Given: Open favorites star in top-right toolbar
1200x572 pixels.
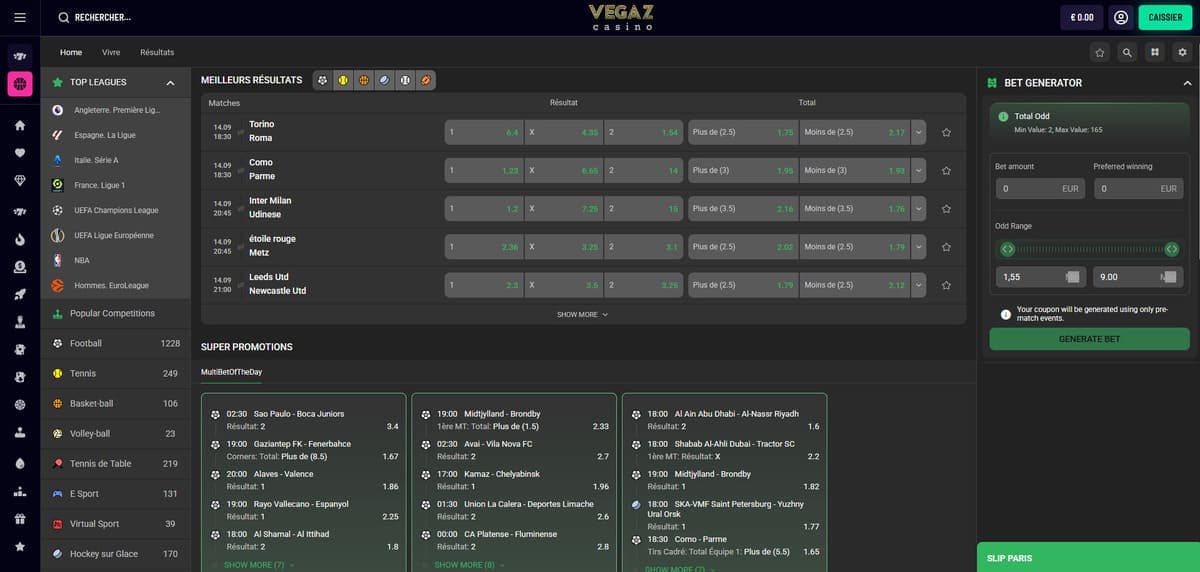Looking at the screenshot, I should (1100, 52).
